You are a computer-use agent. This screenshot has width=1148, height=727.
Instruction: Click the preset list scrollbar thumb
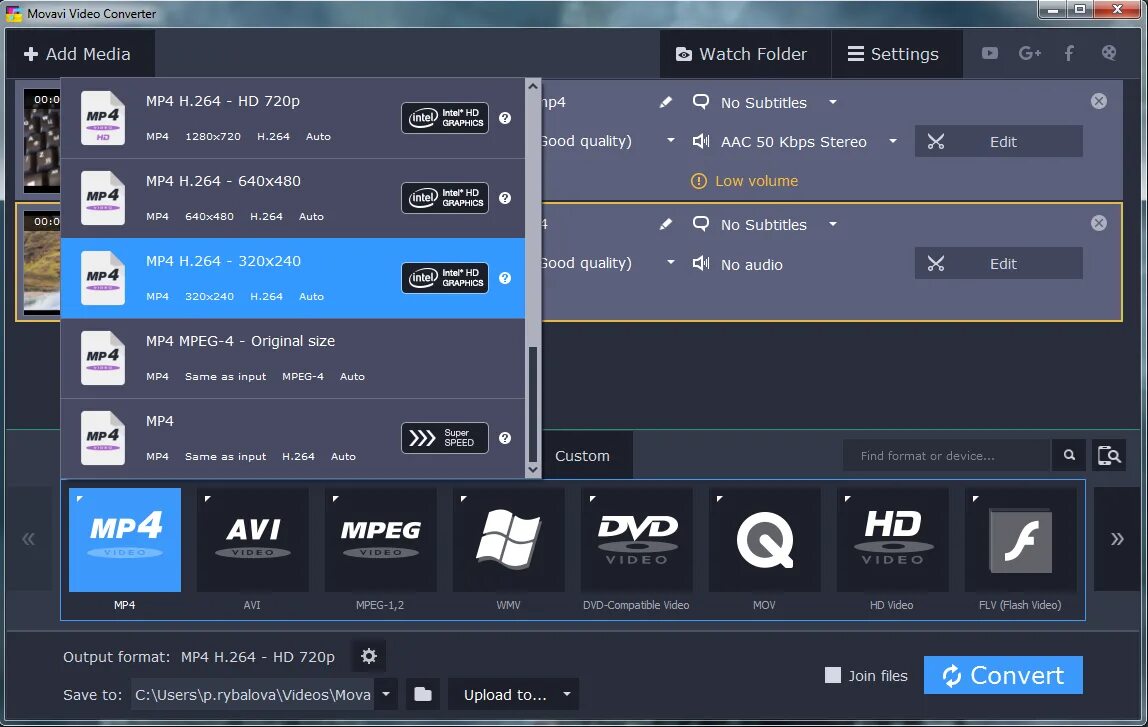click(x=533, y=403)
